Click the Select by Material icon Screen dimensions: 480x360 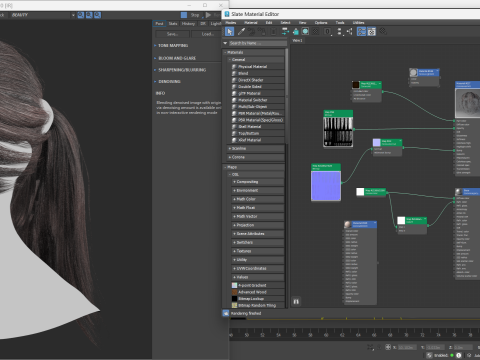pos(383,32)
